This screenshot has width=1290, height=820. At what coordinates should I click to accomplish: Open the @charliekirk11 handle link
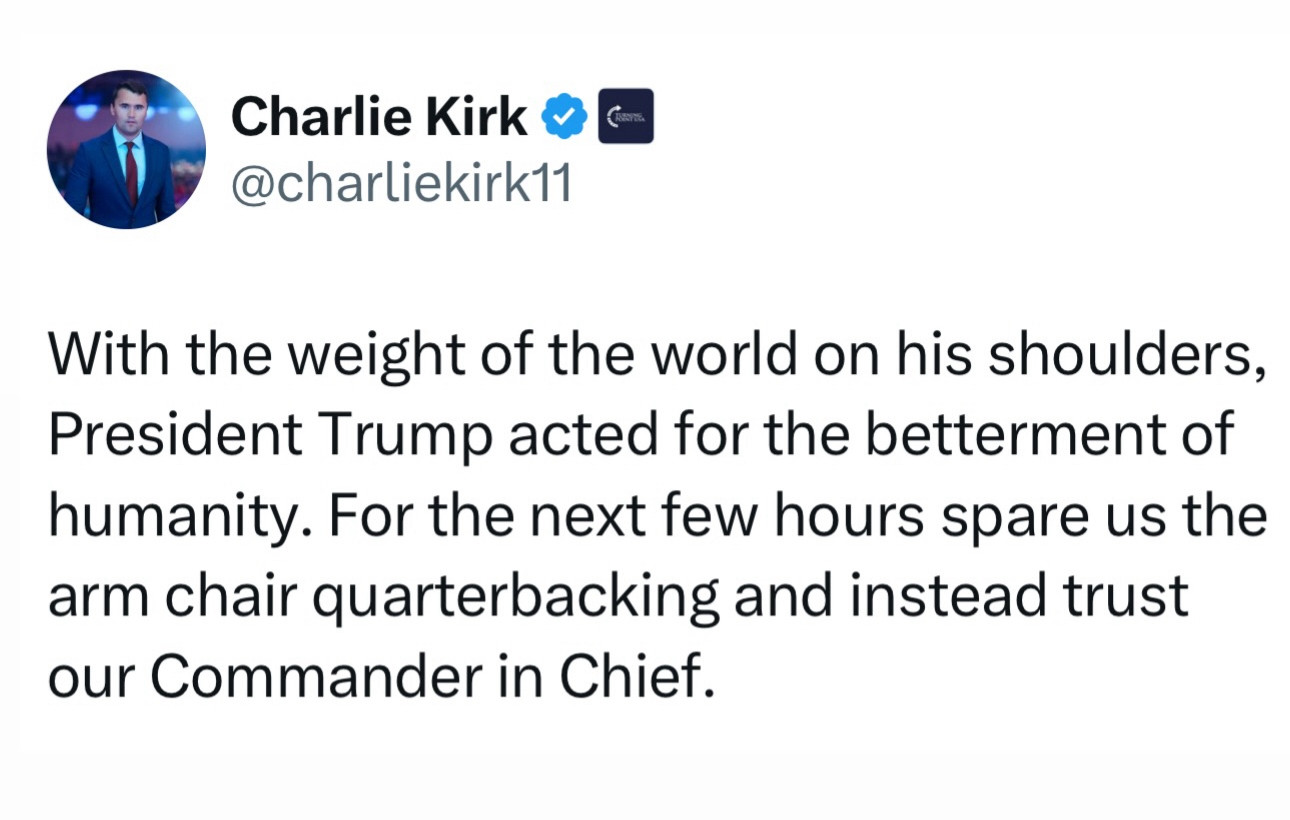click(401, 183)
